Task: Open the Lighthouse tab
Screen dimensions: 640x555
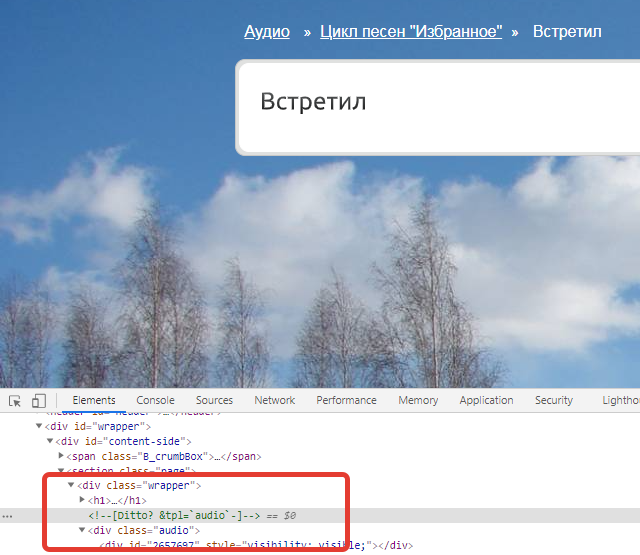Action: (x=621, y=400)
